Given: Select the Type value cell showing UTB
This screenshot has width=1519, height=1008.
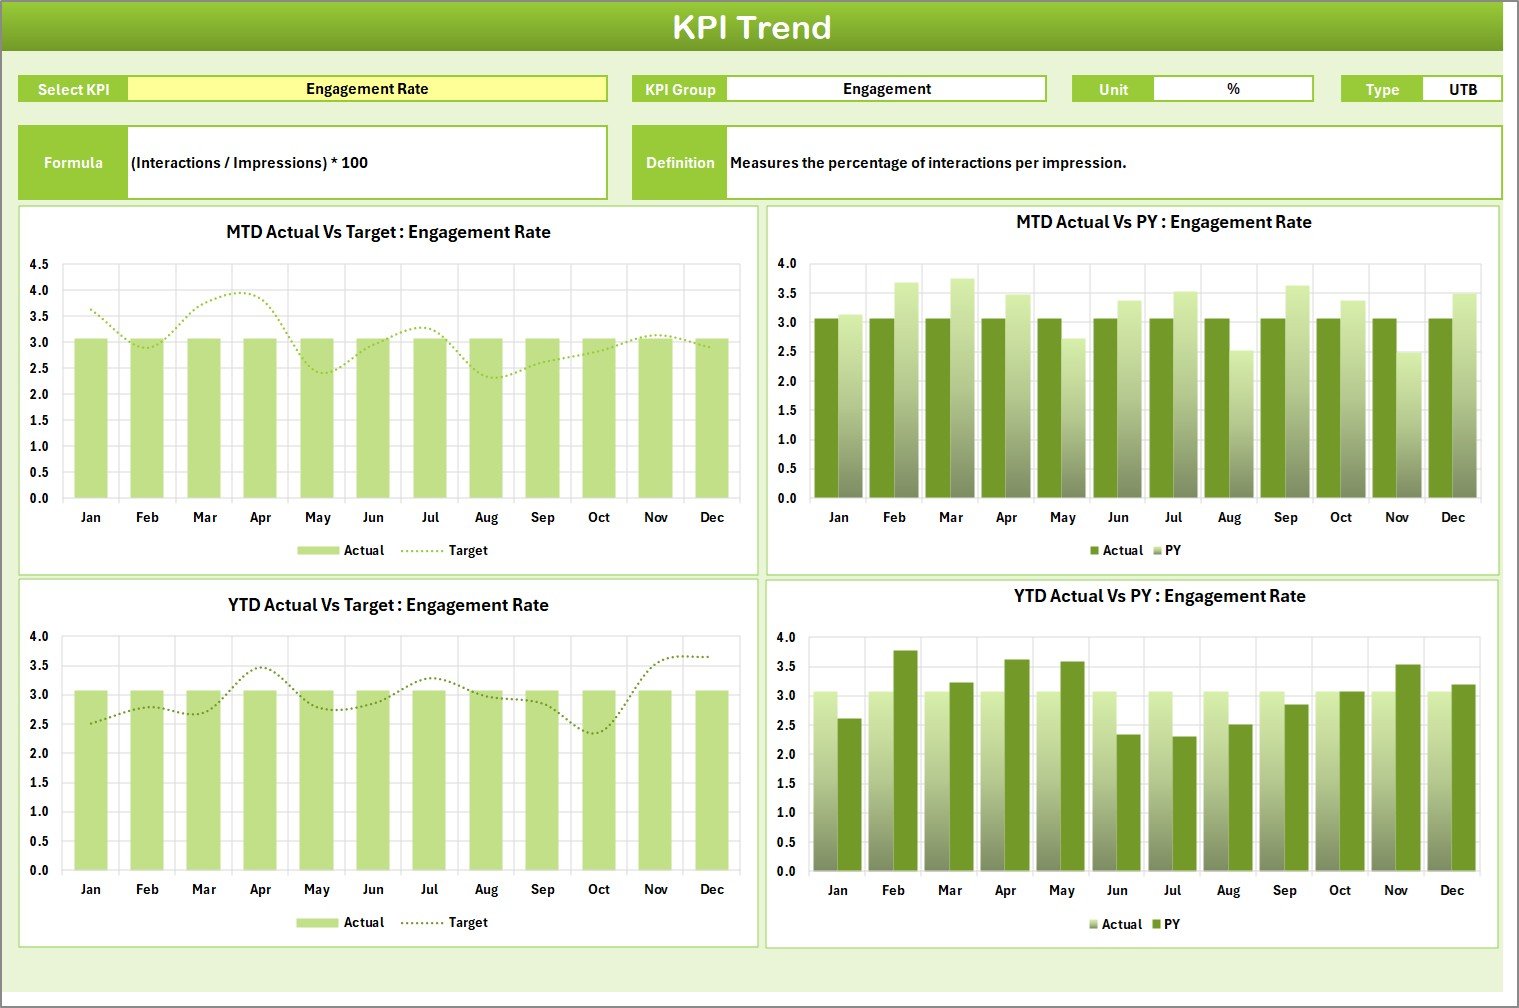Looking at the screenshot, I should (x=1462, y=89).
